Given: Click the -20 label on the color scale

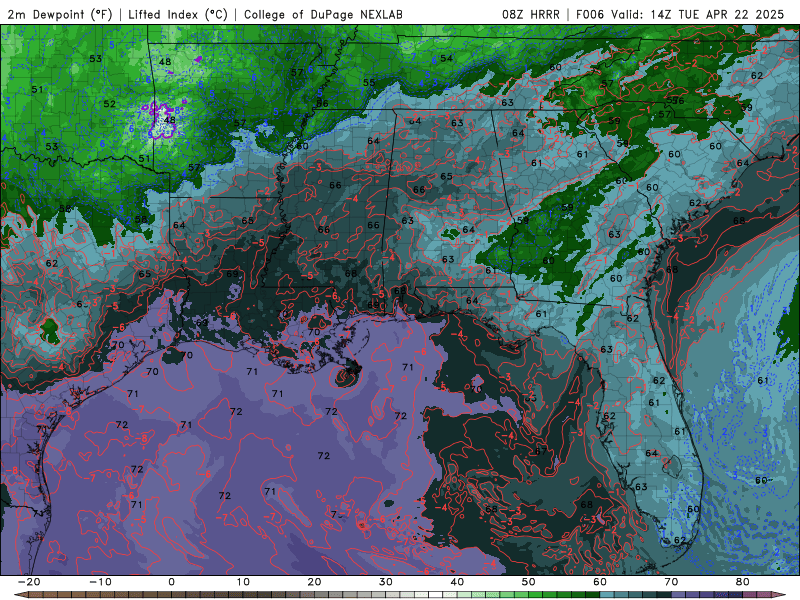Looking at the screenshot, I should (29, 582).
